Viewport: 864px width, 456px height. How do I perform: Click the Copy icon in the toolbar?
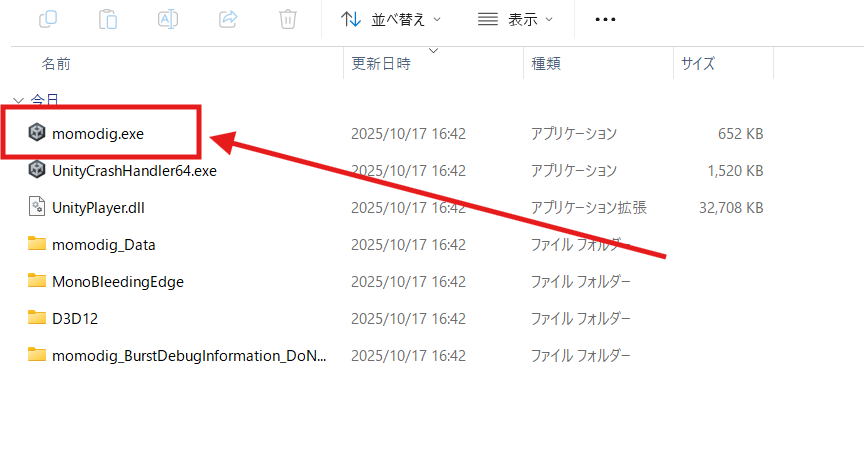[48, 18]
